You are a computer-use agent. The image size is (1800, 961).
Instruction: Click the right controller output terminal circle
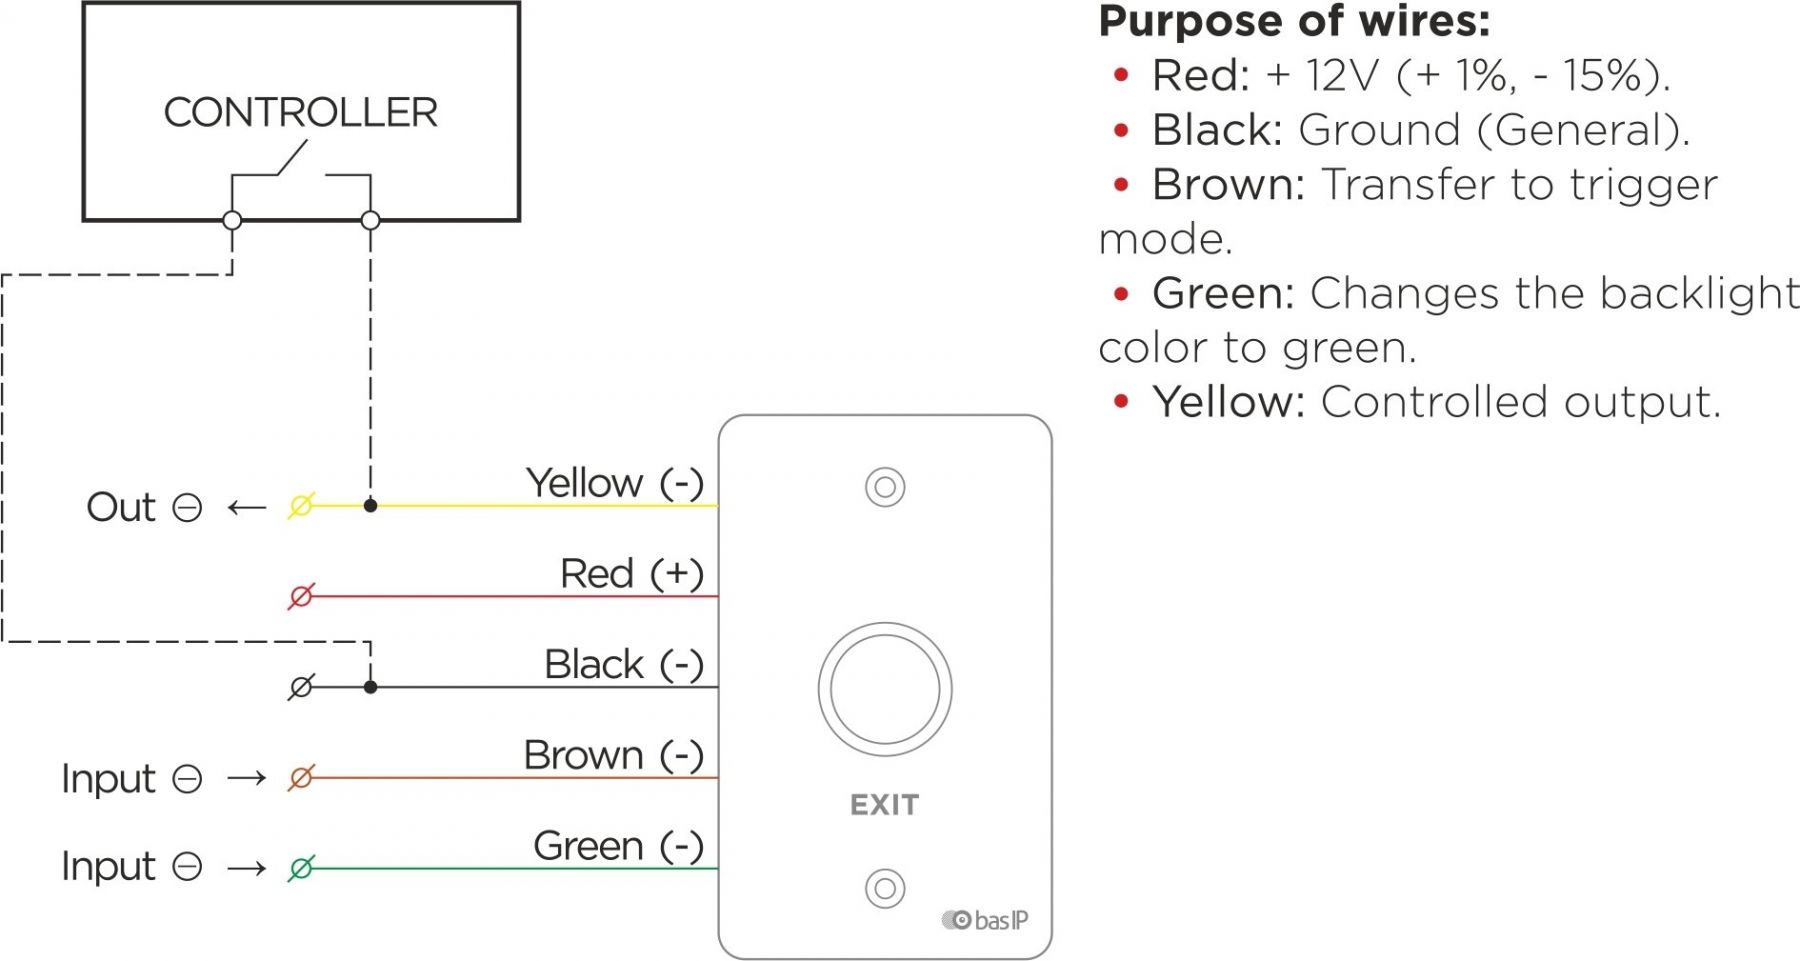tap(370, 220)
